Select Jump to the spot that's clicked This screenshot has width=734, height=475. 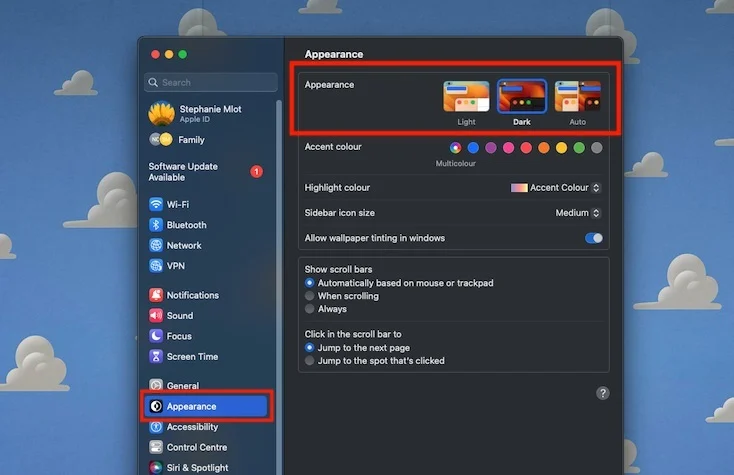(x=309, y=361)
